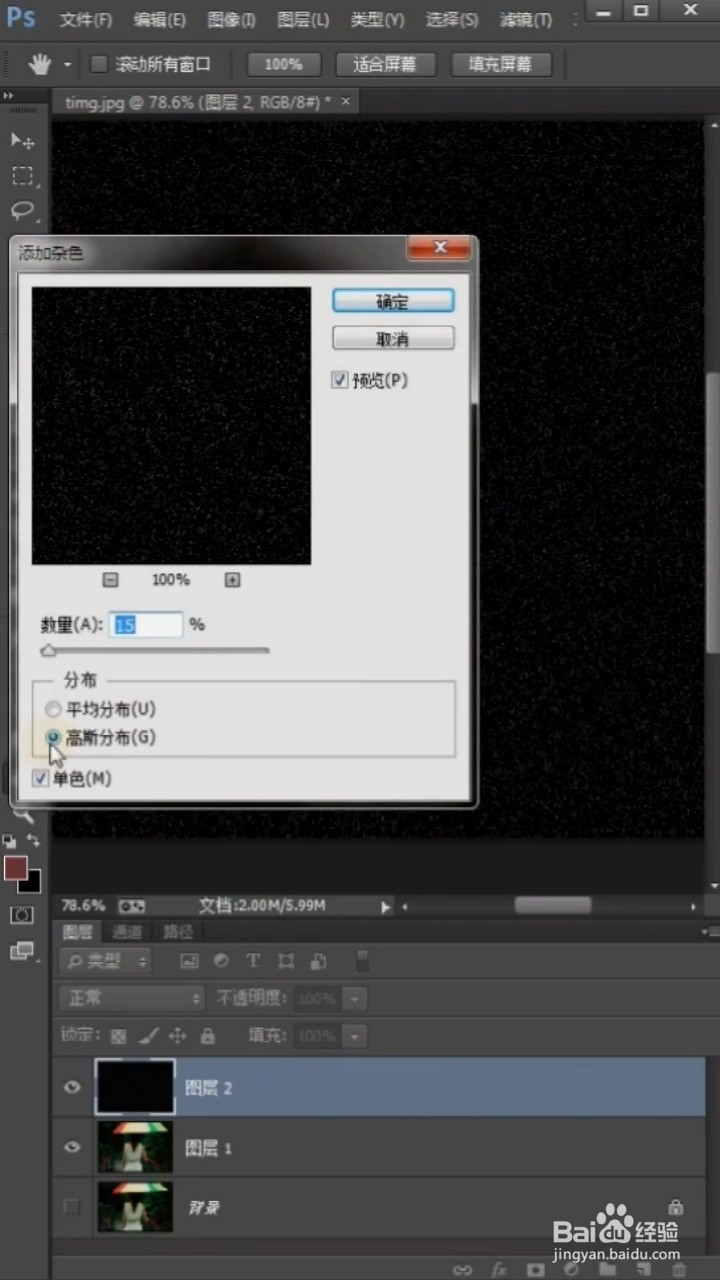The height and width of the screenshot is (1280, 720).
Task: Click the screen mode icon
Action: (21, 951)
